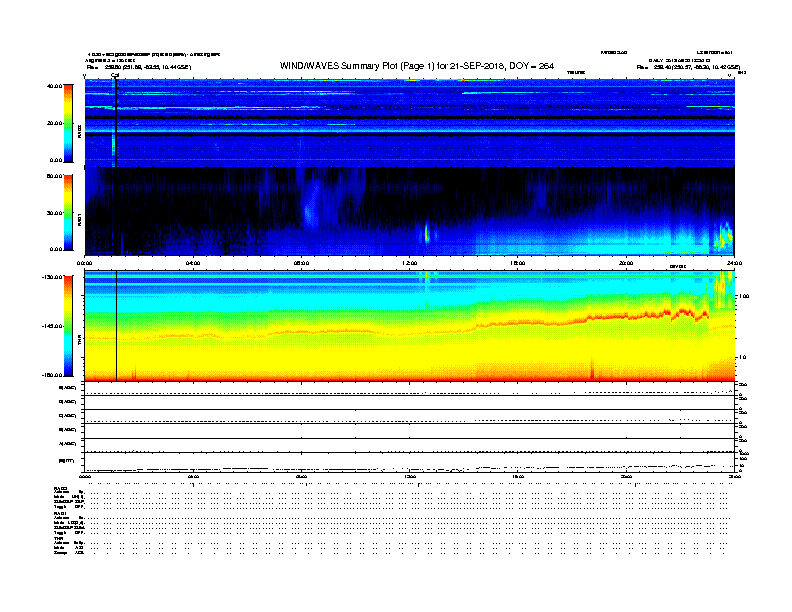792x612 pixels.
Task: Select the 20.00 label on RAD2 scale
Action: pos(54,123)
